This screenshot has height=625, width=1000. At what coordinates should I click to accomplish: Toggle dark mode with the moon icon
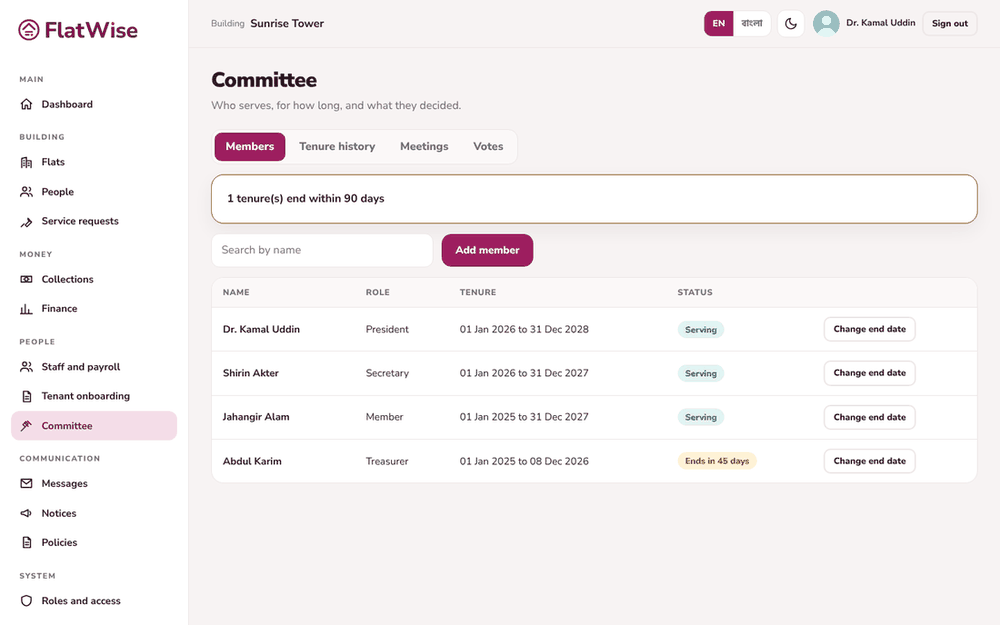pos(791,24)
